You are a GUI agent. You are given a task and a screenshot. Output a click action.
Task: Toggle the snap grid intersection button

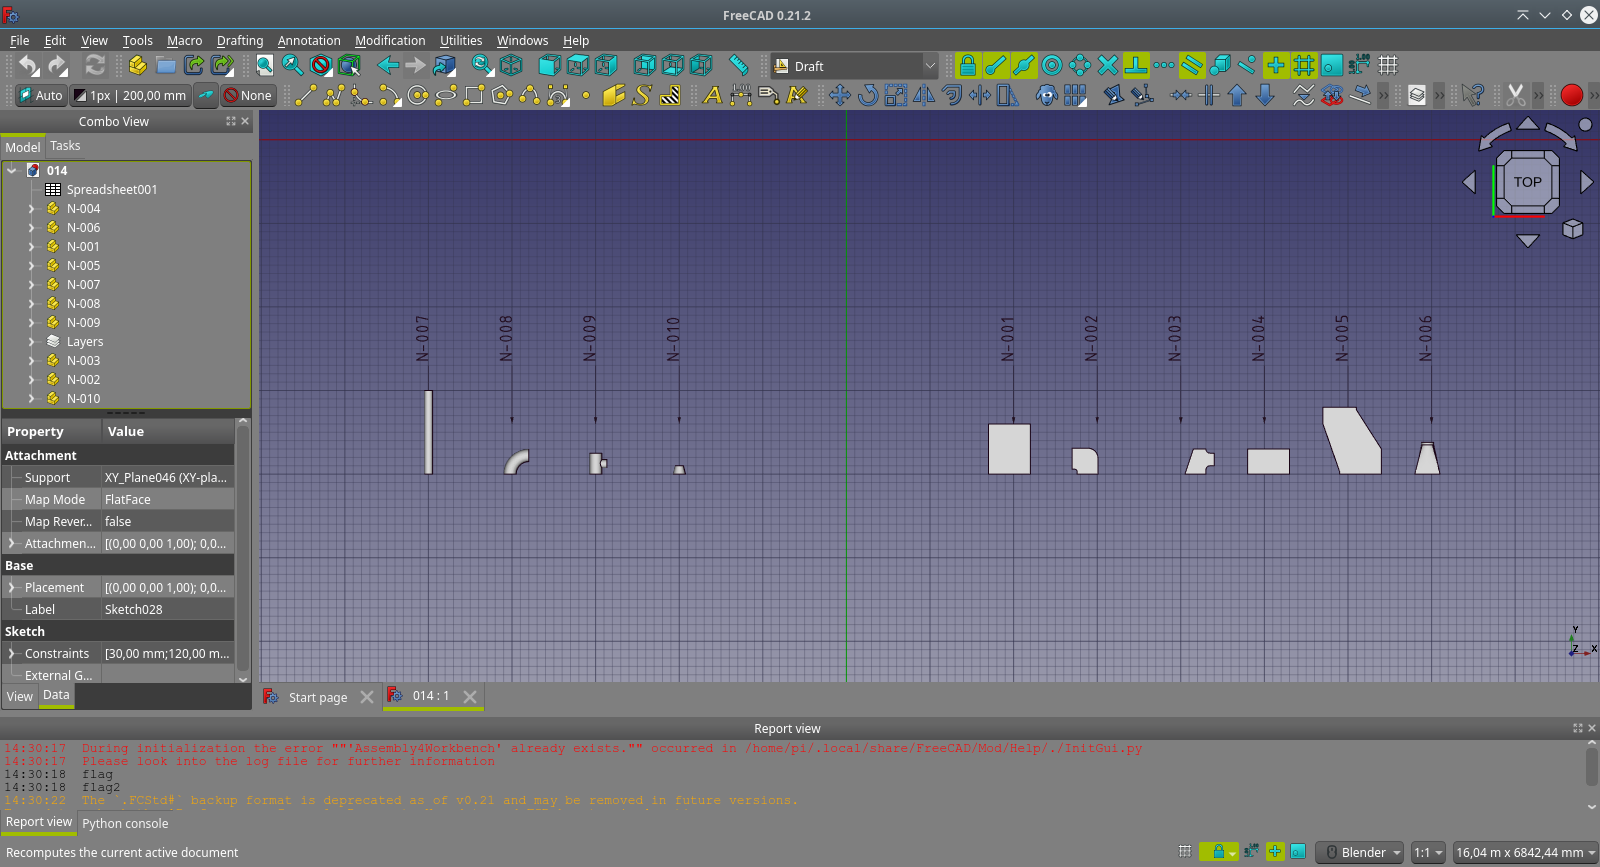click(x=1303, y=66)
